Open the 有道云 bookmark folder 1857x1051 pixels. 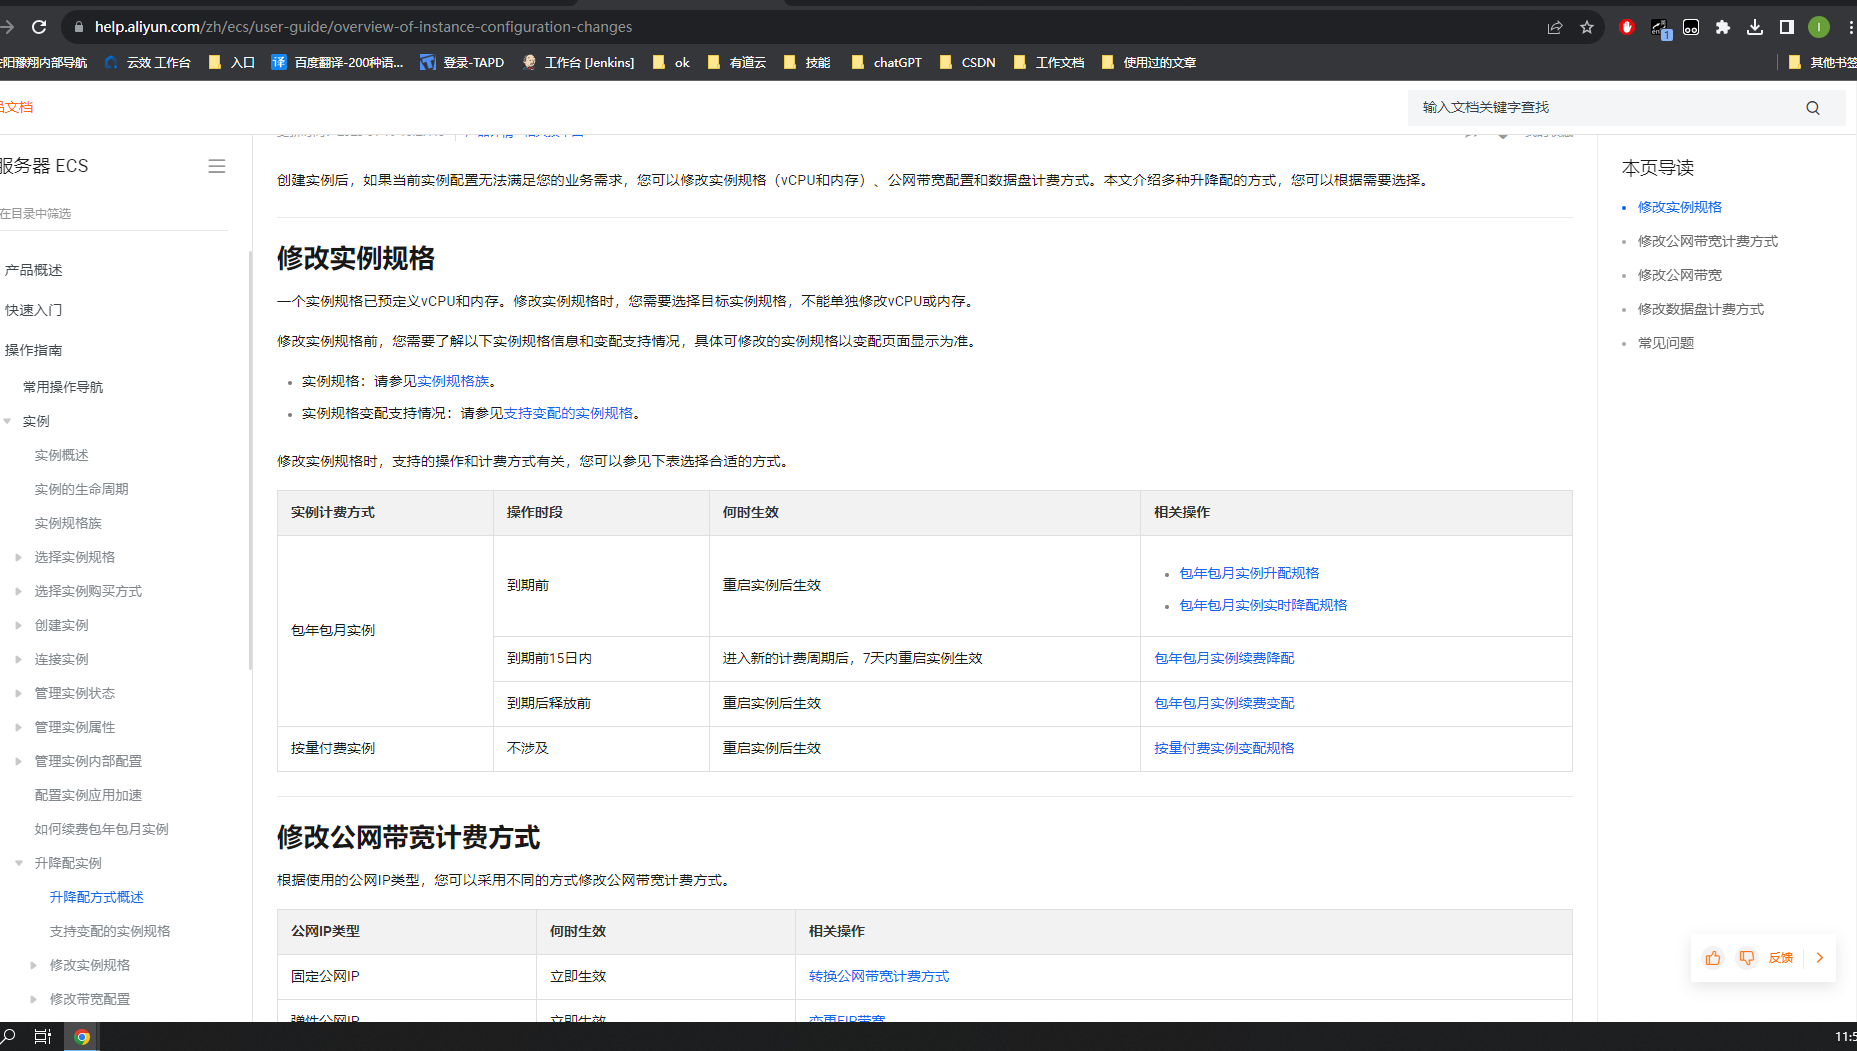(736, 62)
